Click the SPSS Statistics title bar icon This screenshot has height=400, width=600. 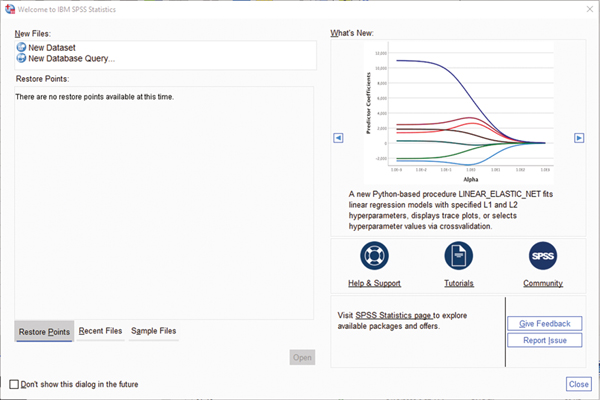coord(10,9)
